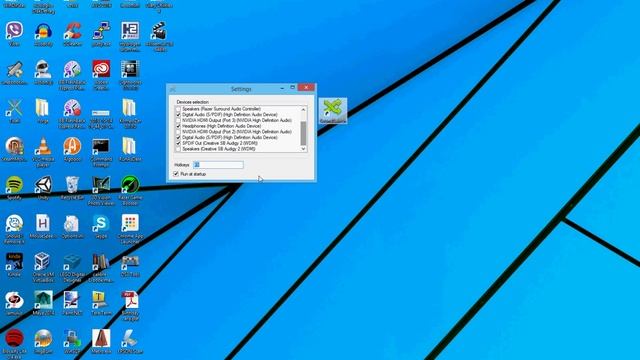The width and height of the screenshot is (640, 360).
Task: Maximize the Settings window
Action: (292, 87)
